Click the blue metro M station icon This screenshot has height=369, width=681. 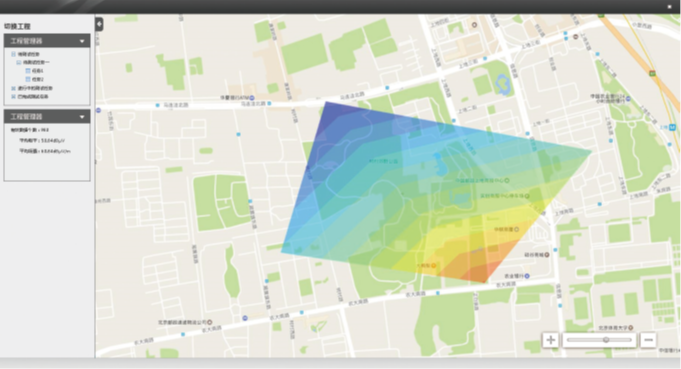[672, 127]
